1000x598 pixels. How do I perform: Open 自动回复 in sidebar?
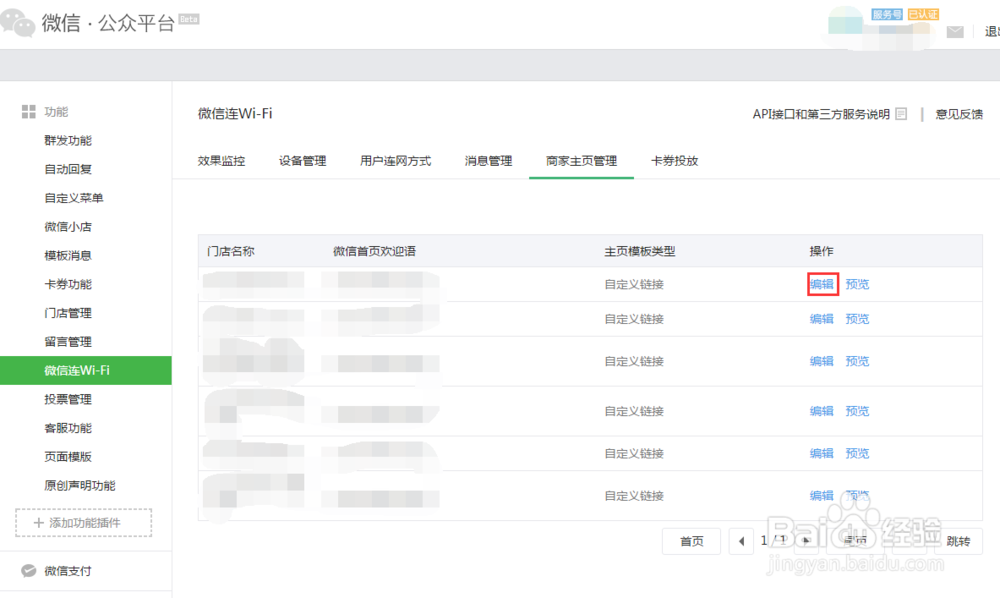click(x=68, y=169)
